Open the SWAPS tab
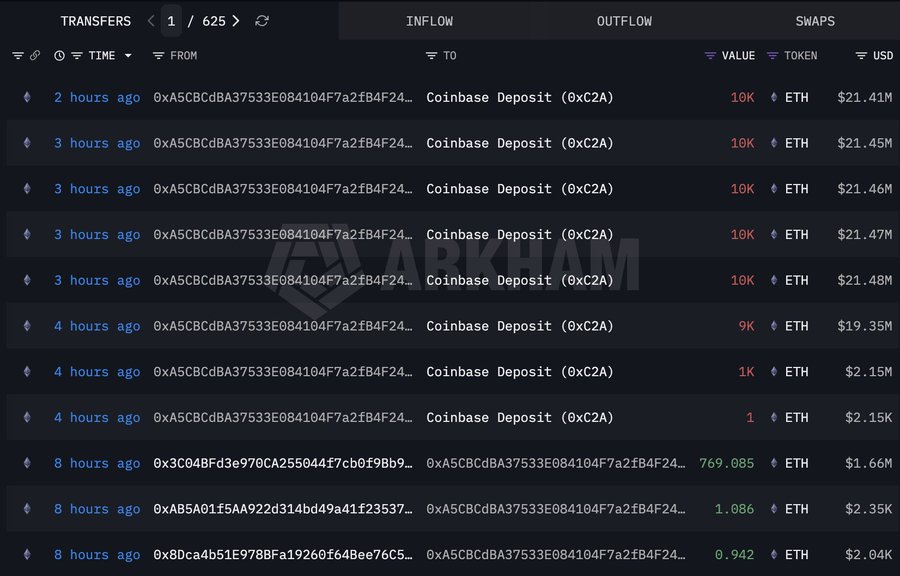The height and width of the screenshot is (576, 900). click(x=815, y=21)
